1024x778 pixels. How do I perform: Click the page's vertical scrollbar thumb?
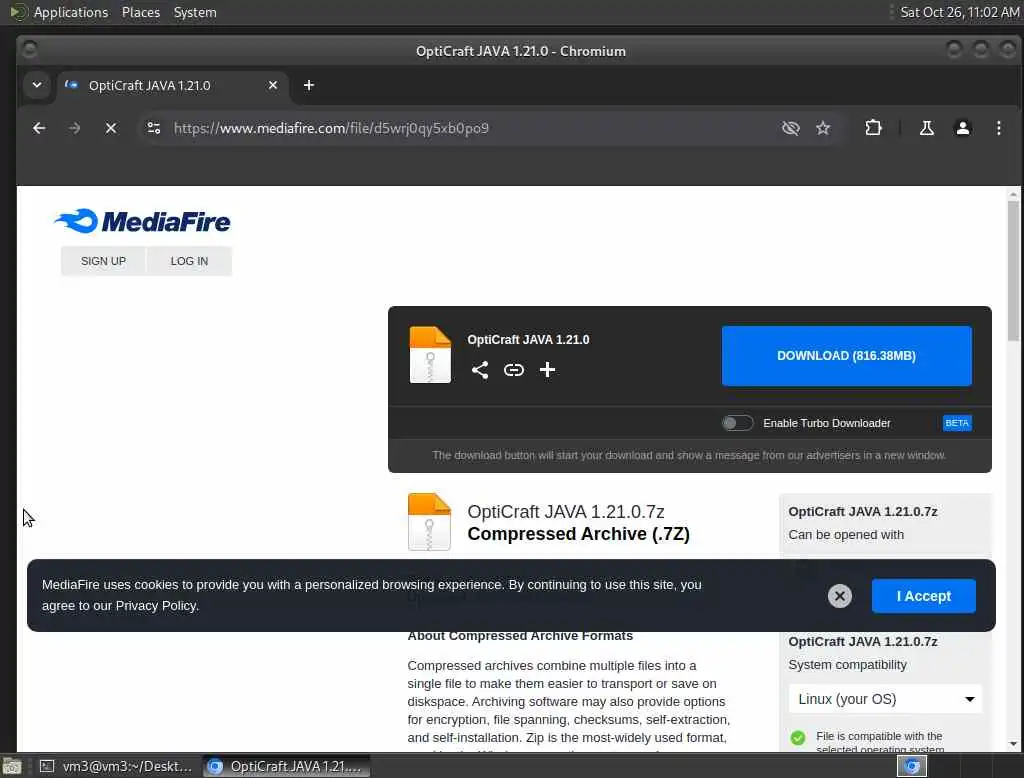pyautogui.click(x=1013, y=271)
